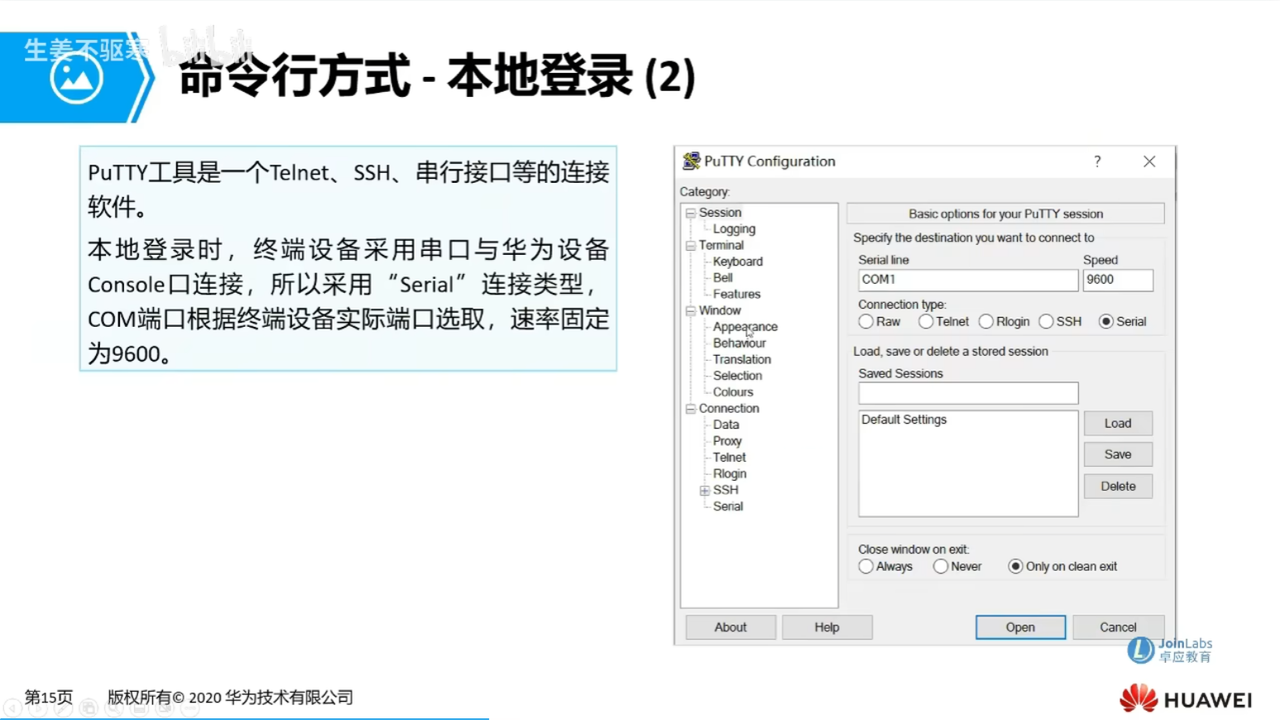Go to the previous slide with the slideshow arrow
This screenshot has height=720, width=1280.
[13, 708]
